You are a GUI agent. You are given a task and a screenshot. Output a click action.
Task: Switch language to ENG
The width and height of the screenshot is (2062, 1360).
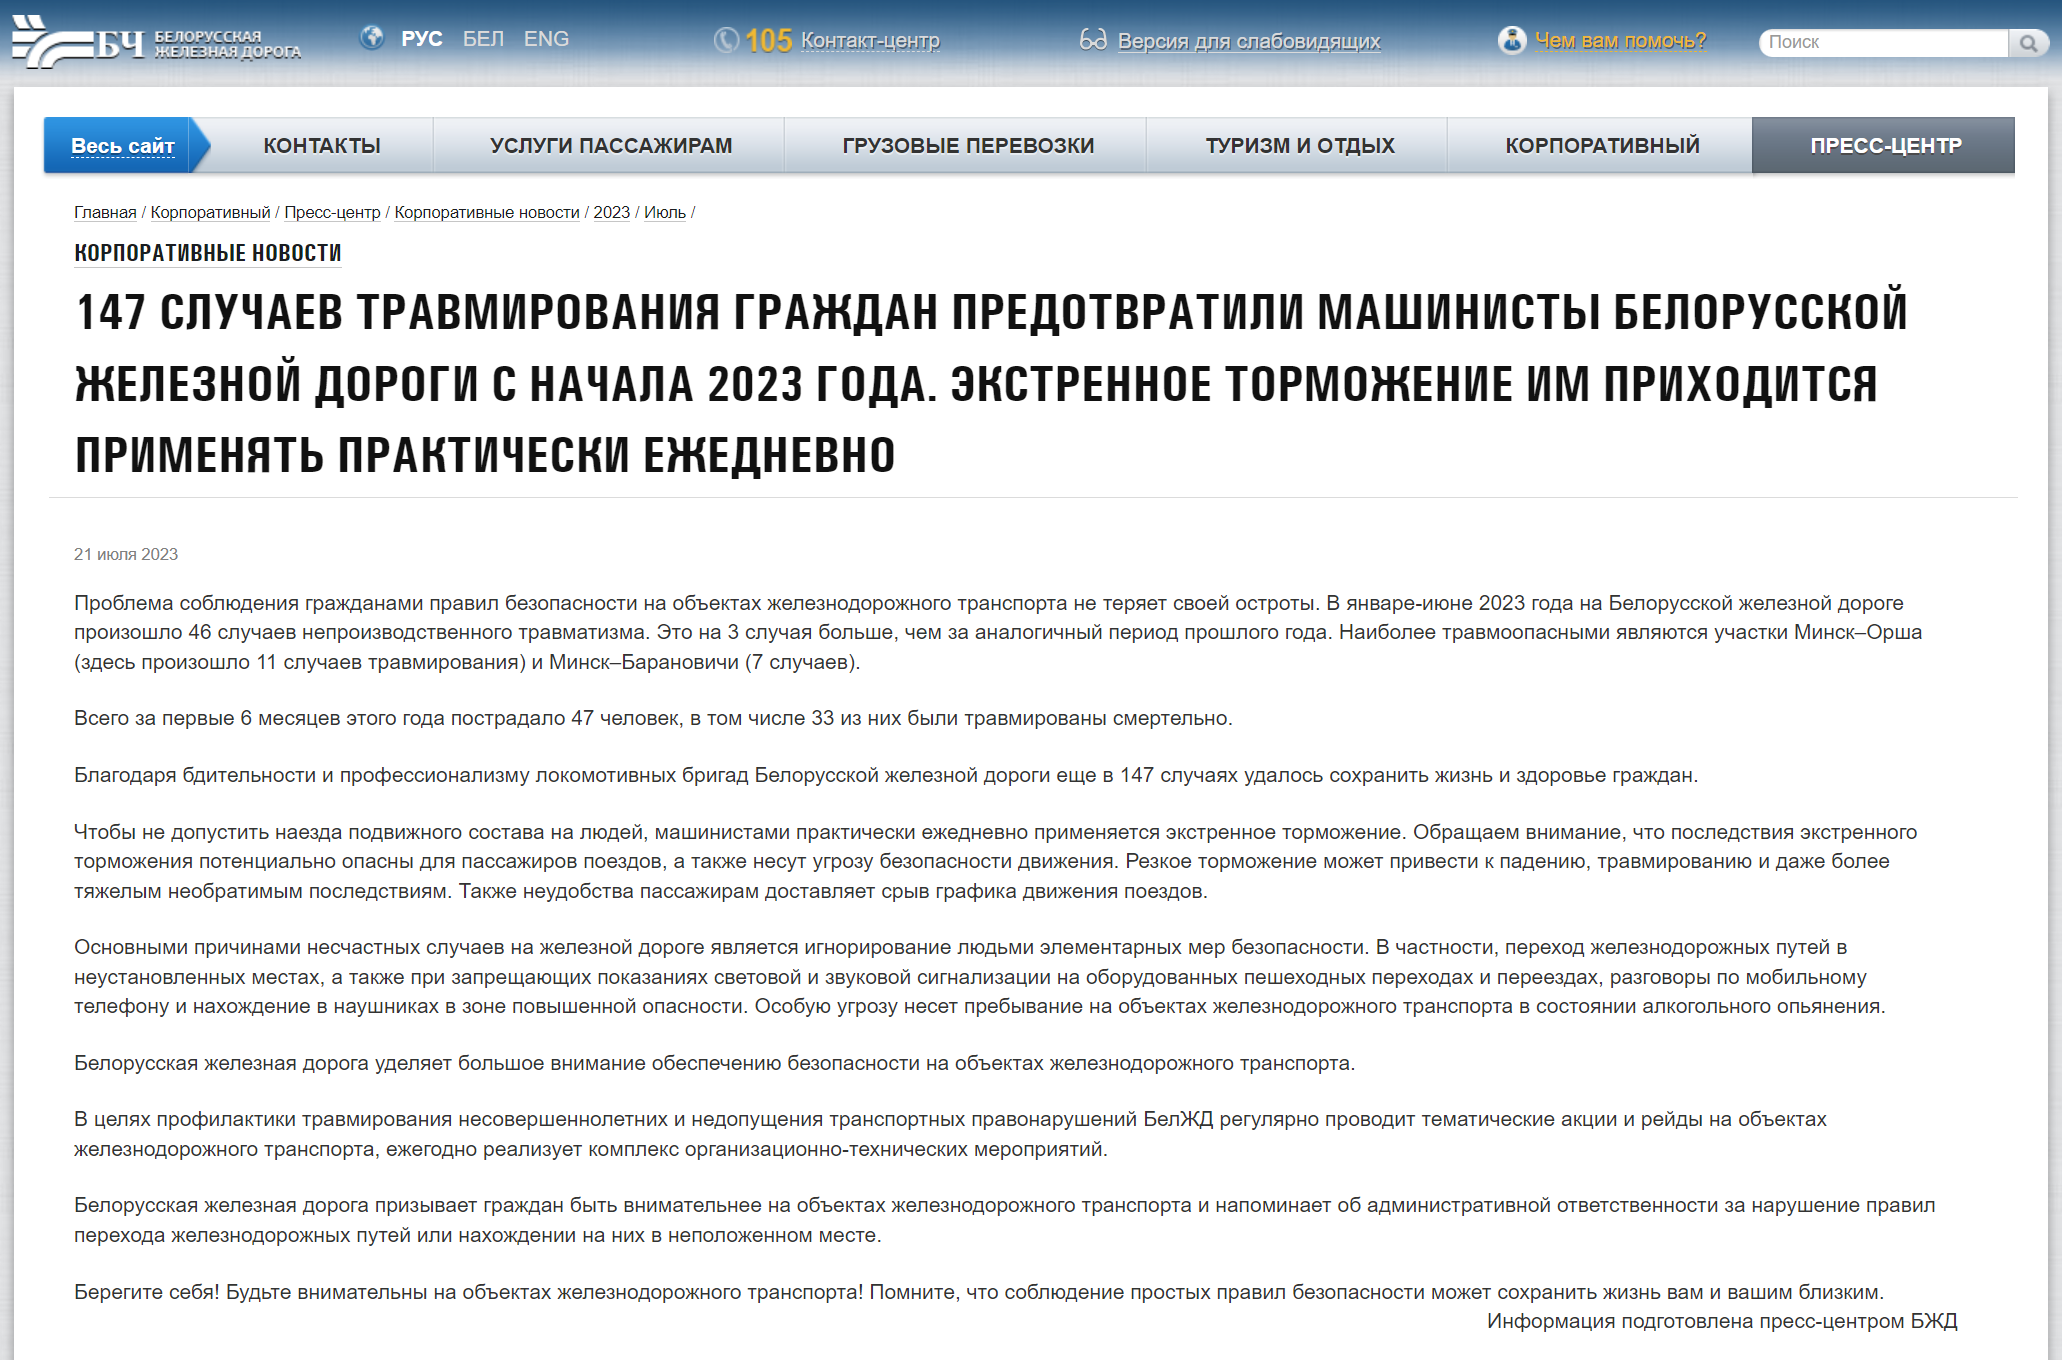click(x=546, y=39)
